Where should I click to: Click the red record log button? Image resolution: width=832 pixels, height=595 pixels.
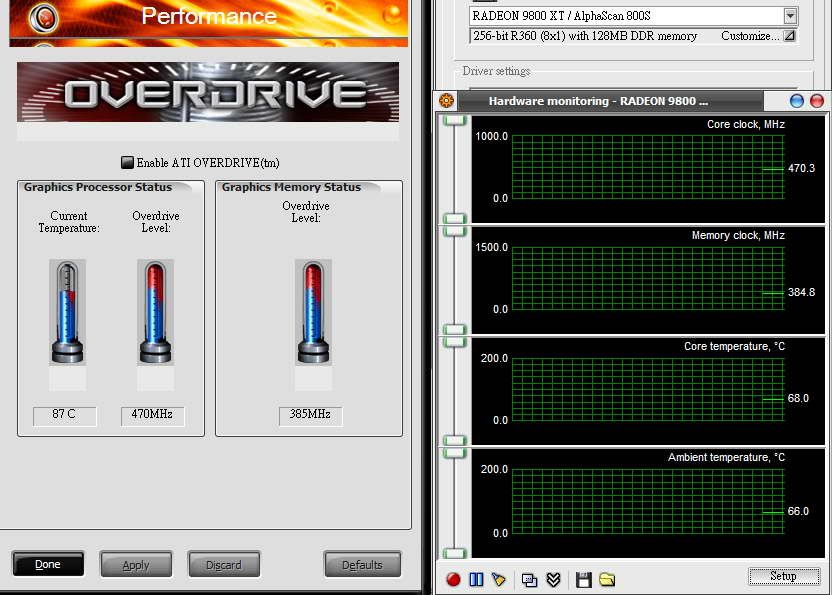point(453,579)
